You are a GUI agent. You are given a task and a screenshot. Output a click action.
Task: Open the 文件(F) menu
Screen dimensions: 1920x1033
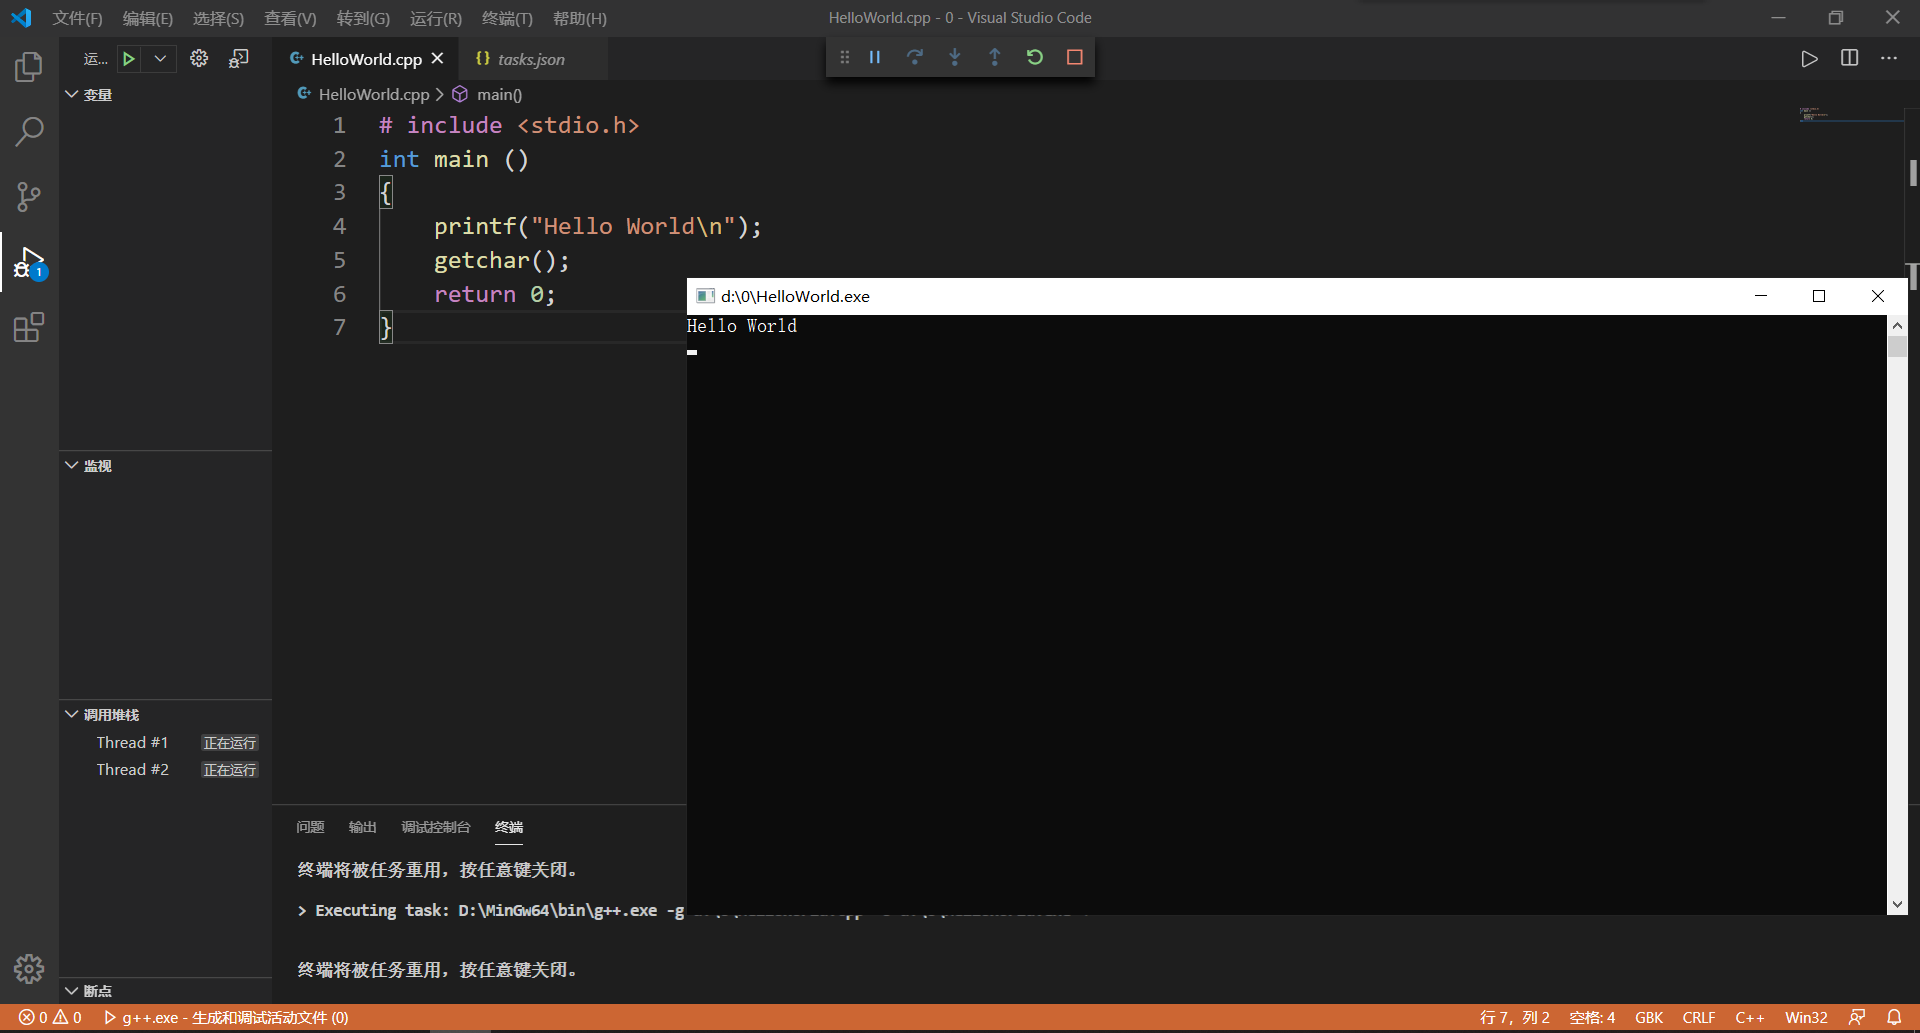pos(77,18)
